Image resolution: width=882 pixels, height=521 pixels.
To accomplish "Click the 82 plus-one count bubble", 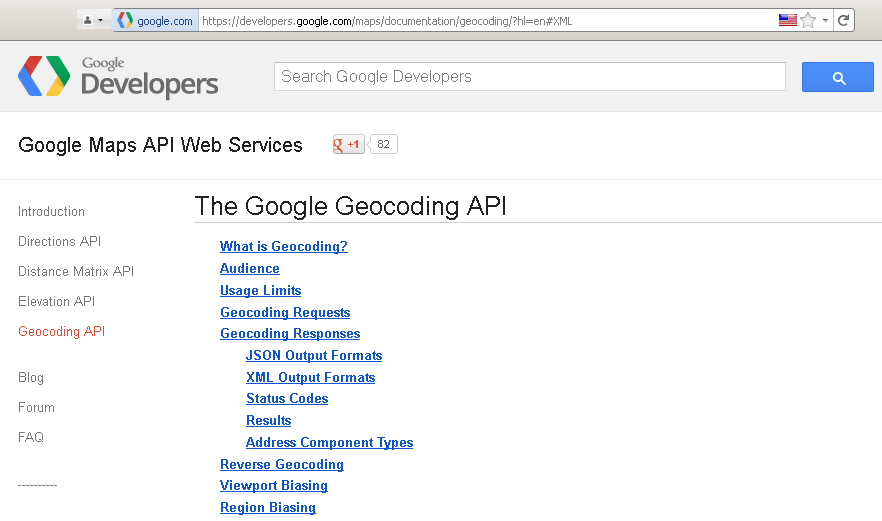I will point(383,145).
